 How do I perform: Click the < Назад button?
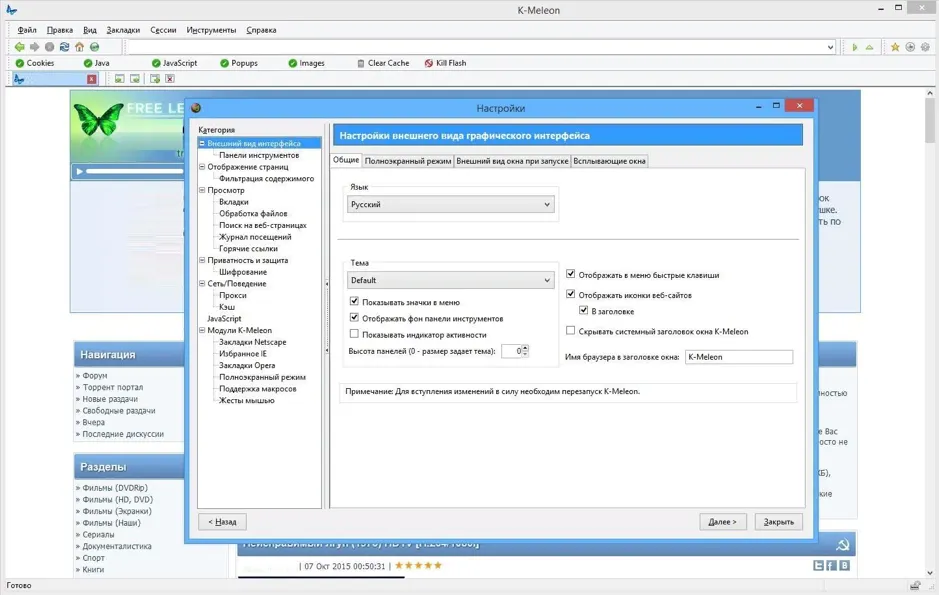click(222, 521)
